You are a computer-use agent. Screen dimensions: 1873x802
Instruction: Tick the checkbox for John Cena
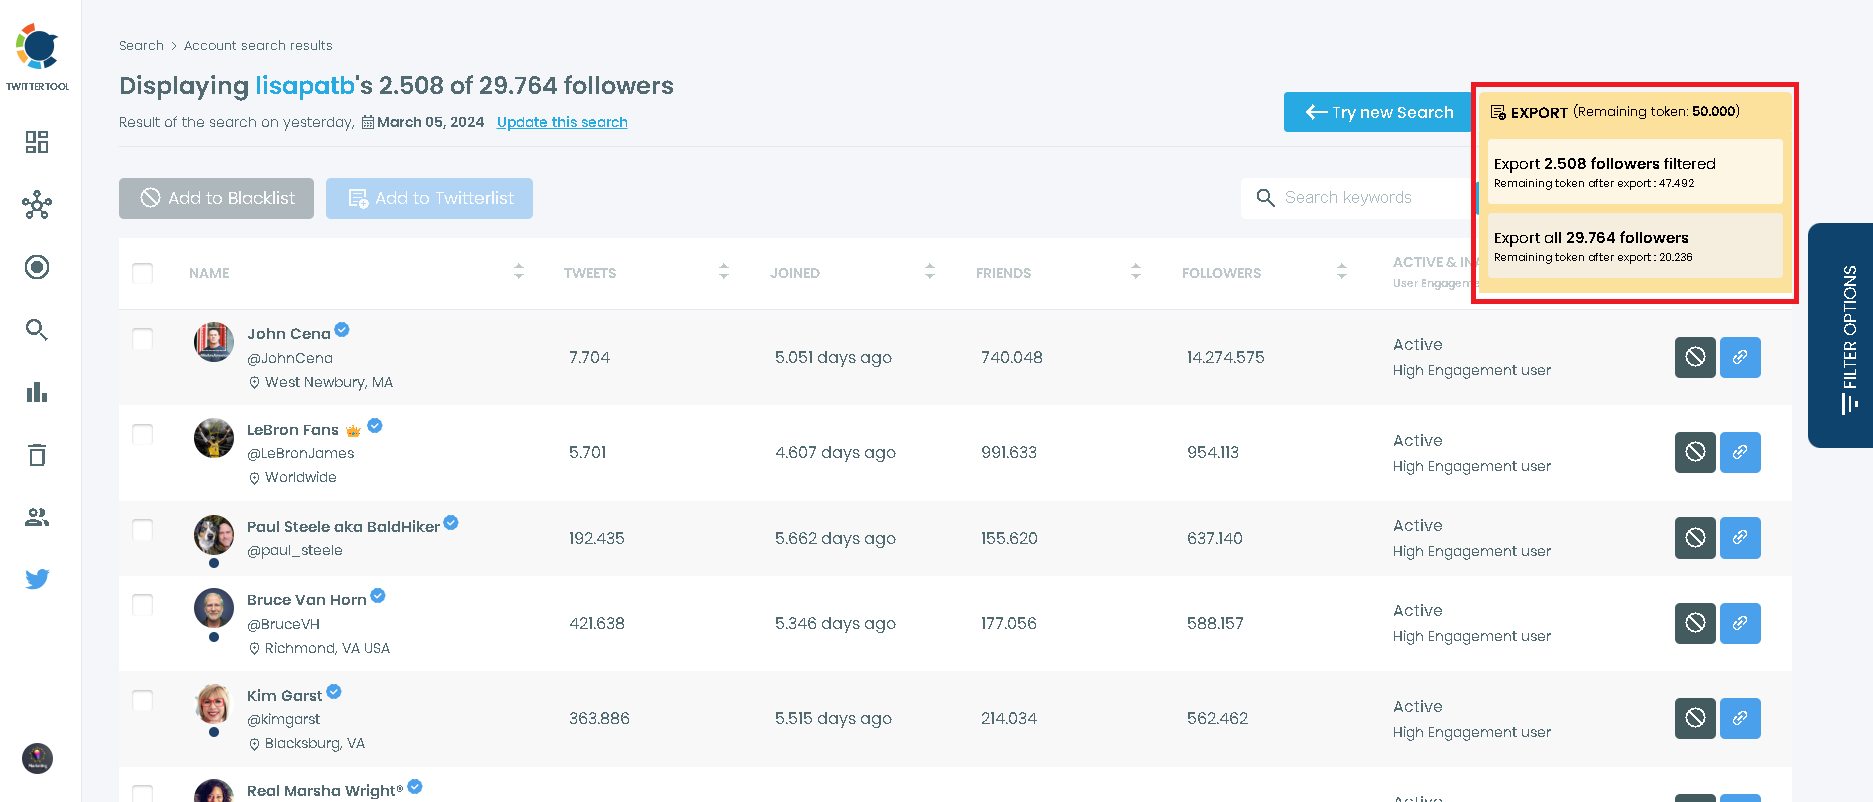[143, 339]
